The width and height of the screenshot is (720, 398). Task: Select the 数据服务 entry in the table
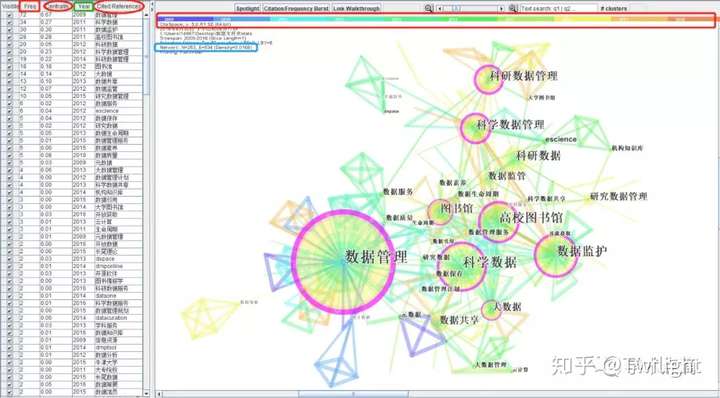[x=107, y=103]
